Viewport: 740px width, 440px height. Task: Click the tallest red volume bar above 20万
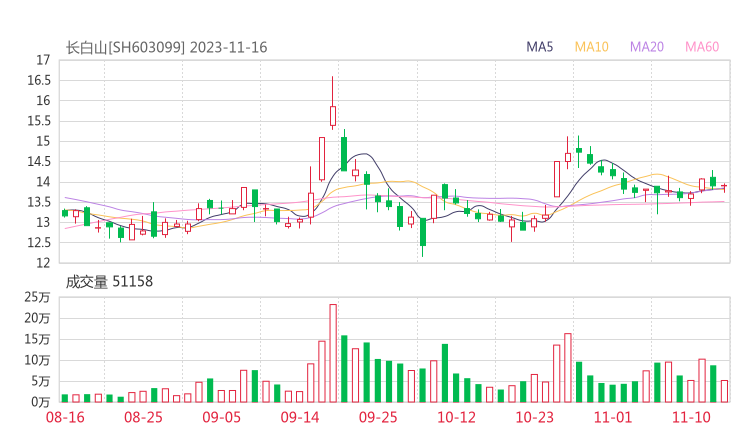[x=333, y=353]
